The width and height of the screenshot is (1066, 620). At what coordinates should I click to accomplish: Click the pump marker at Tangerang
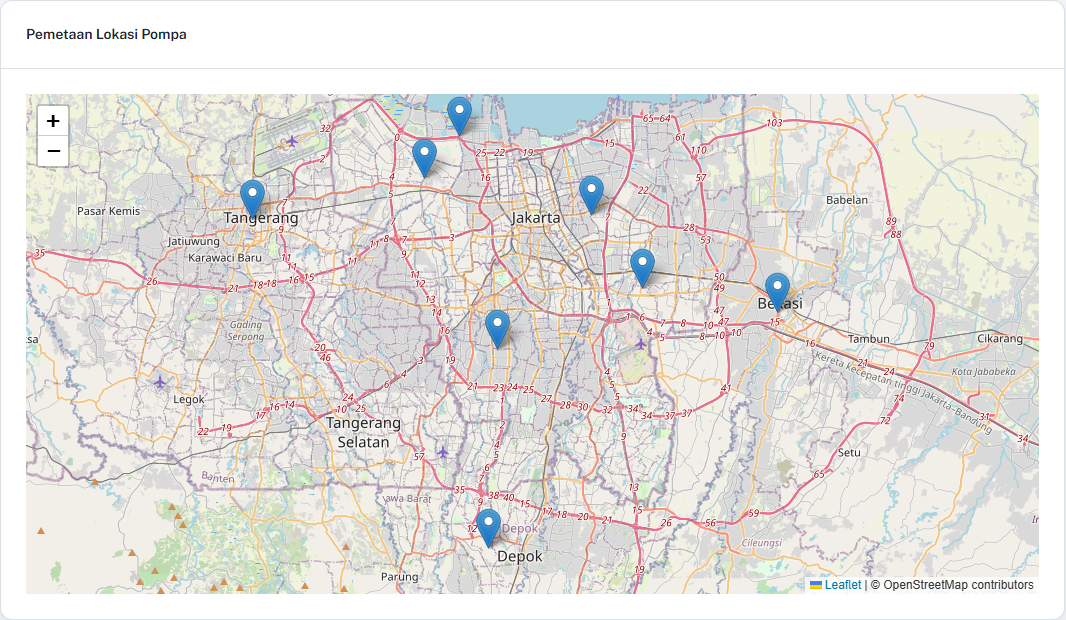pyautogui.click(x=253, y=197)
